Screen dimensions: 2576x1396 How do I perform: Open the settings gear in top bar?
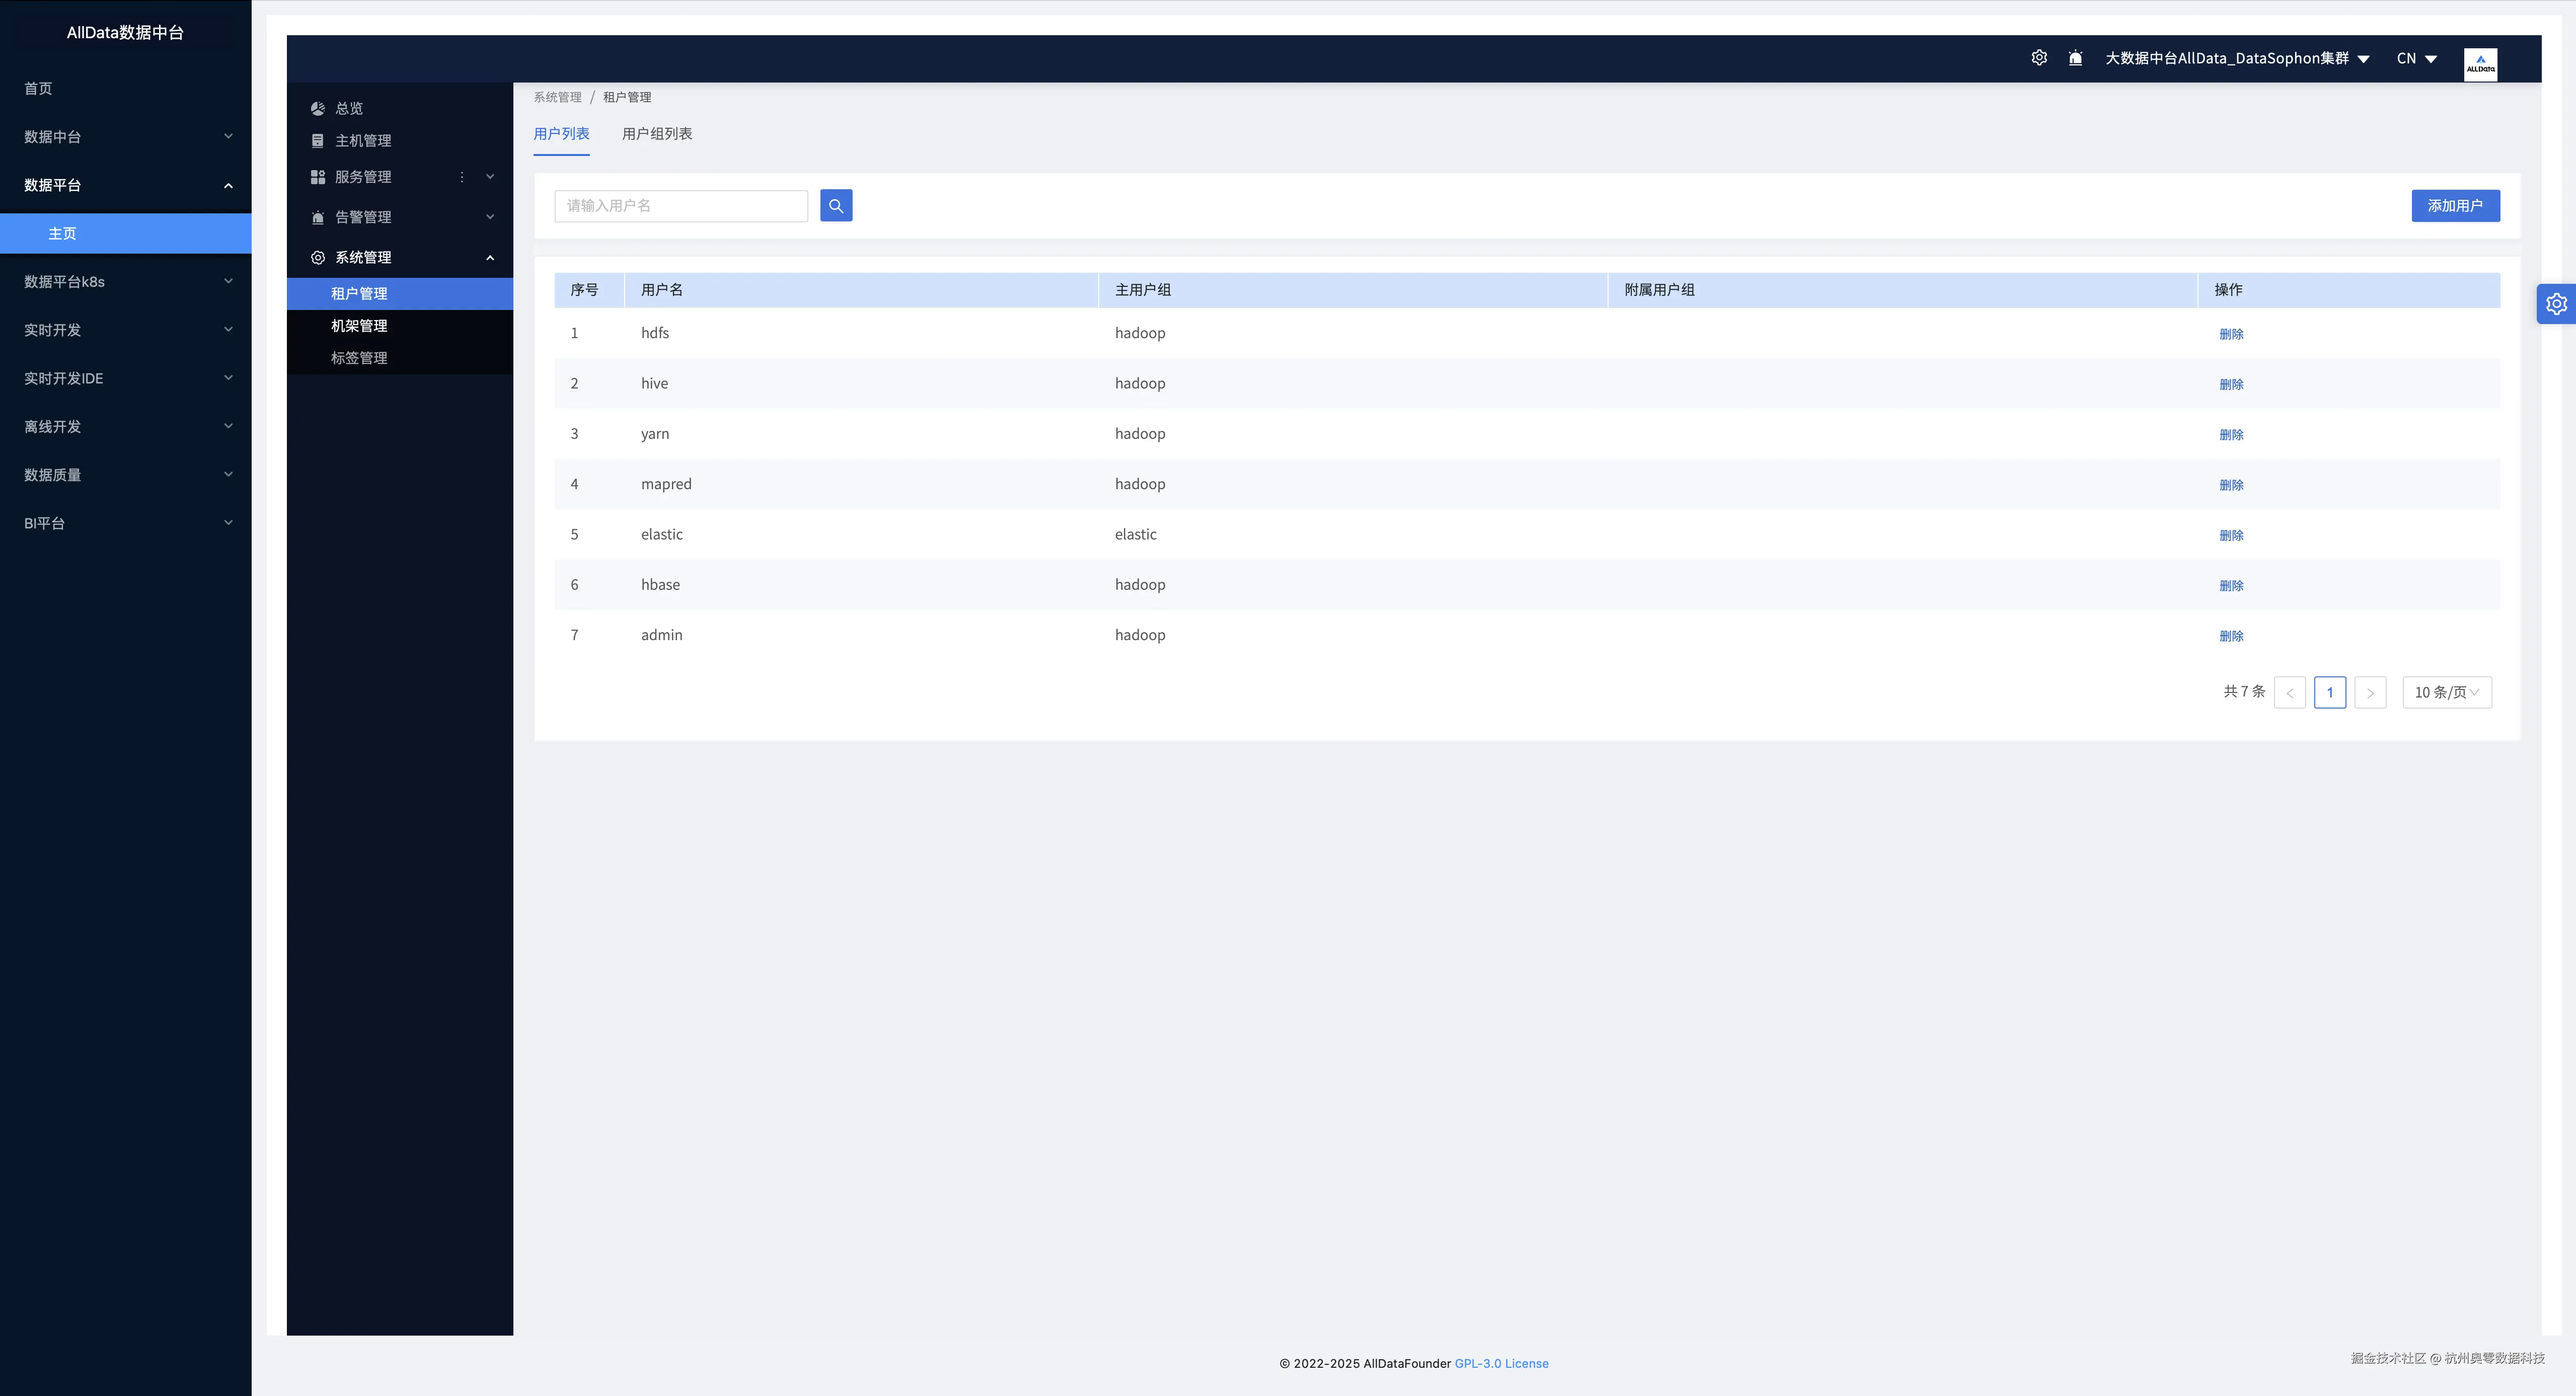2039,58
